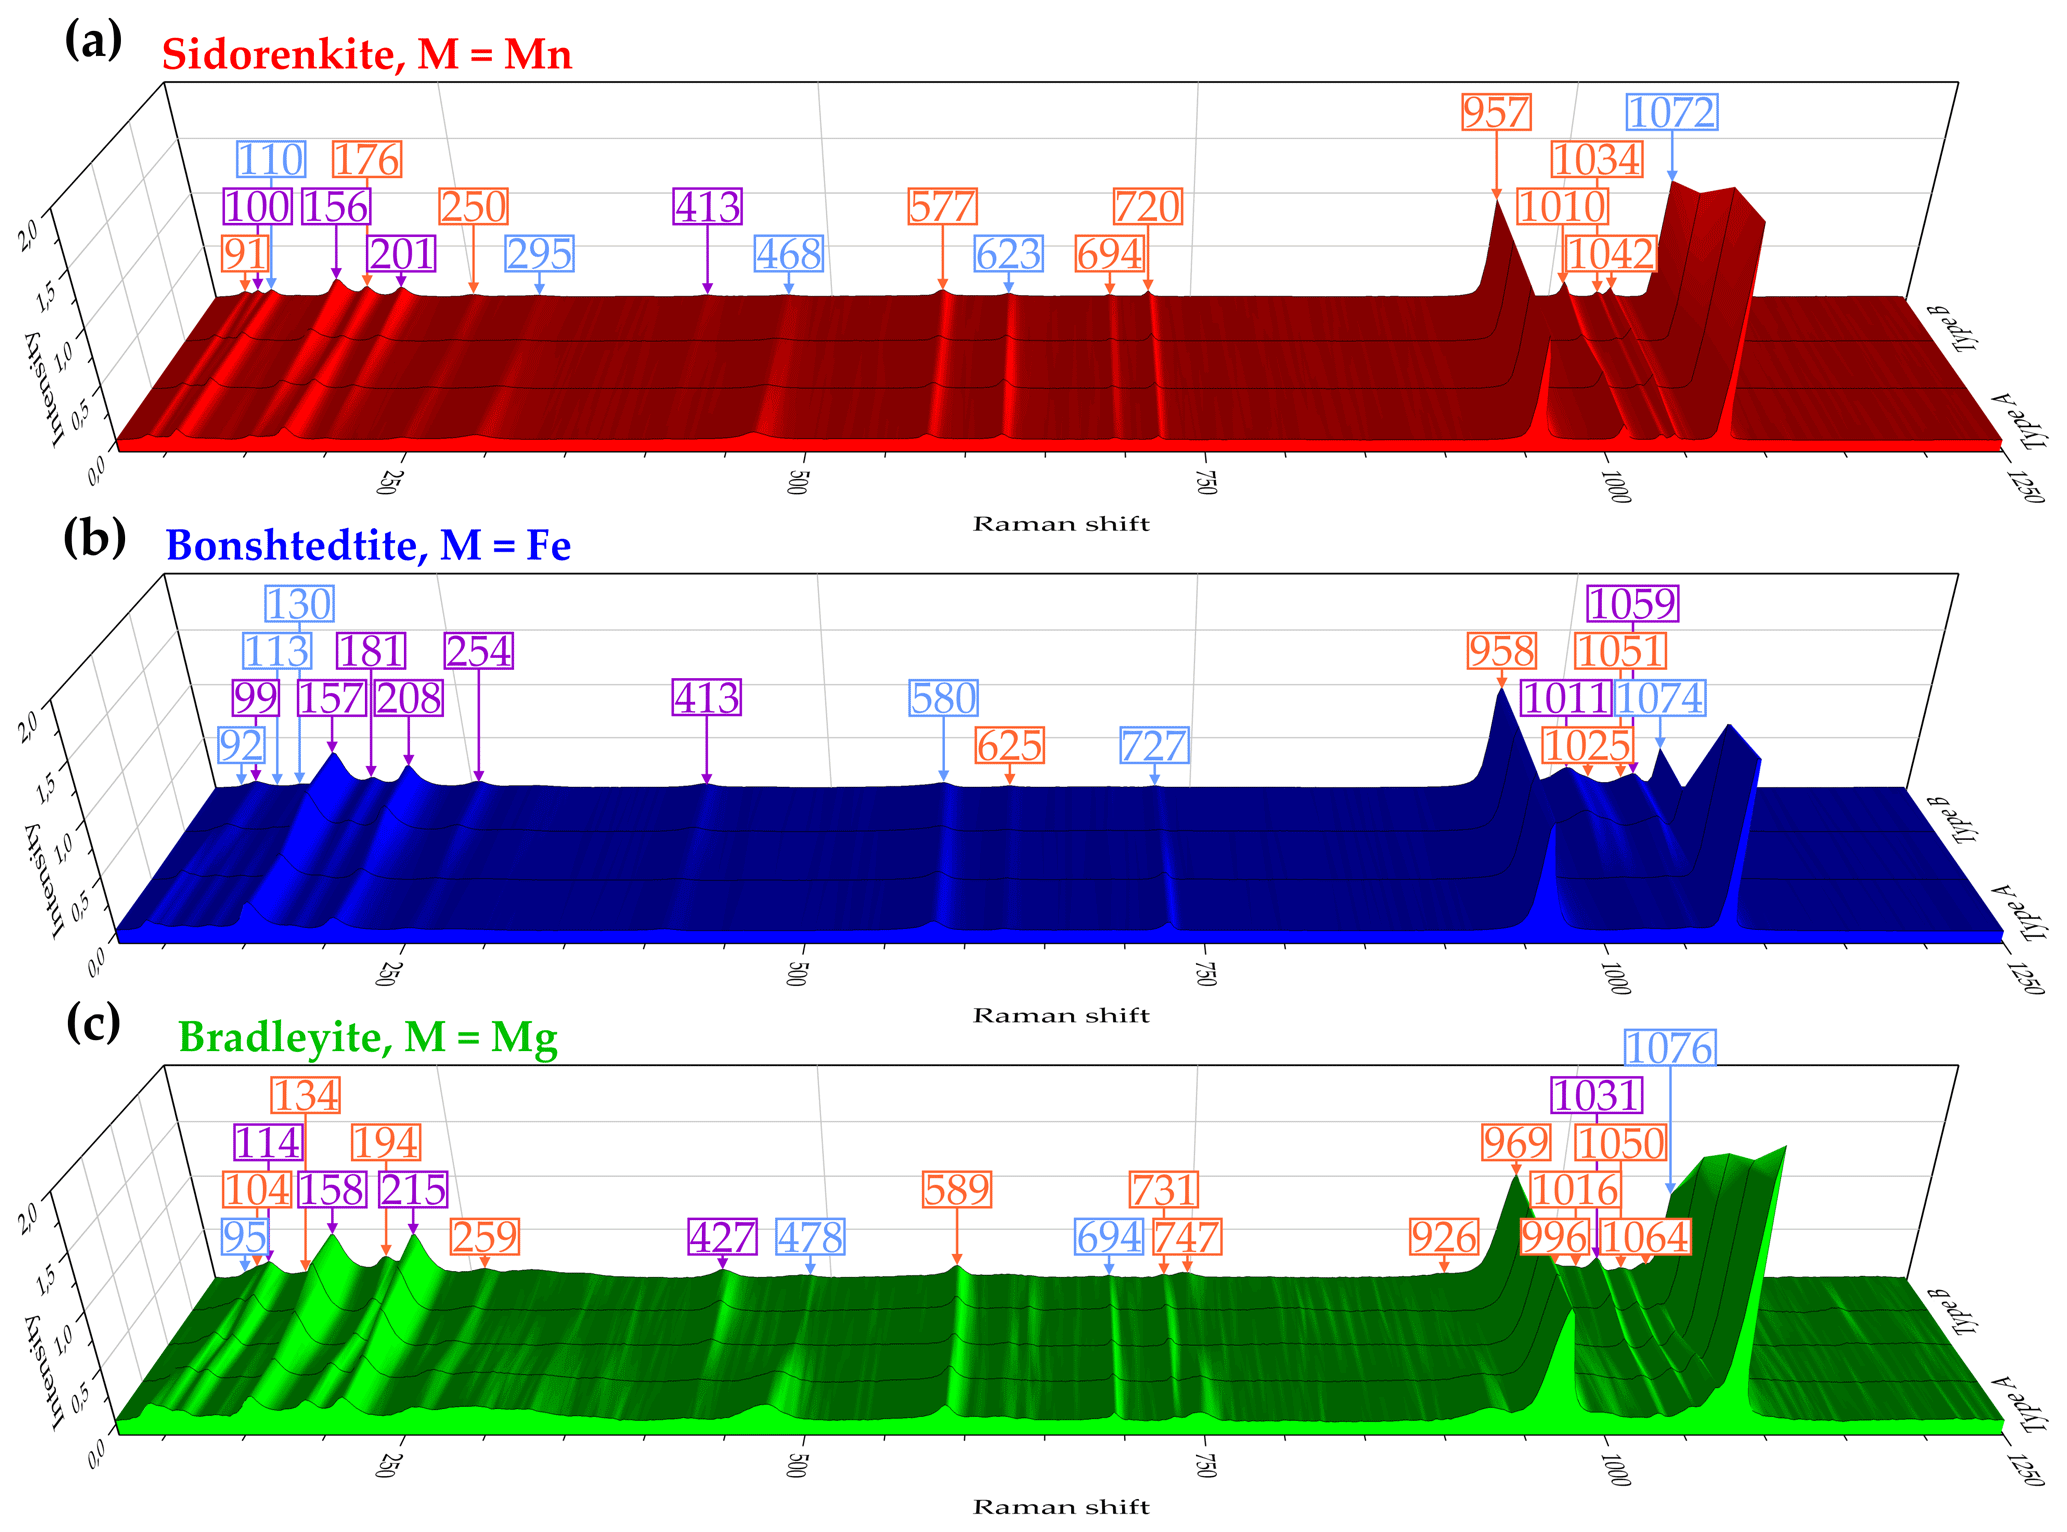Click the 957 peak label in Sidorenkite plot
Image resolution: width=2067 pixels, height=1532 pixels.
click(1495, 112)
